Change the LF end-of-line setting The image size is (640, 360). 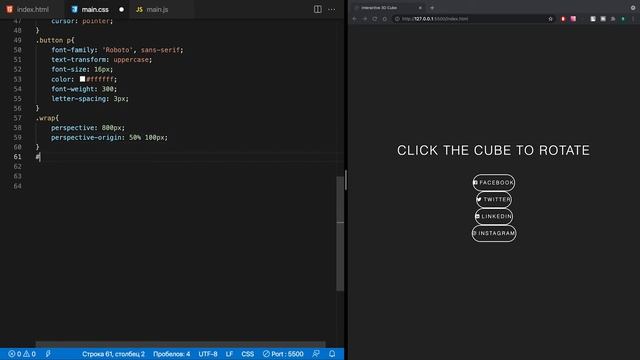[x=229, y=354]
